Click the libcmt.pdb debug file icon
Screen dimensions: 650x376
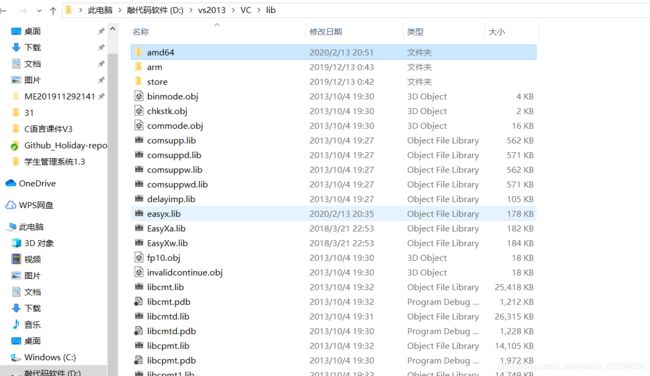139,302
